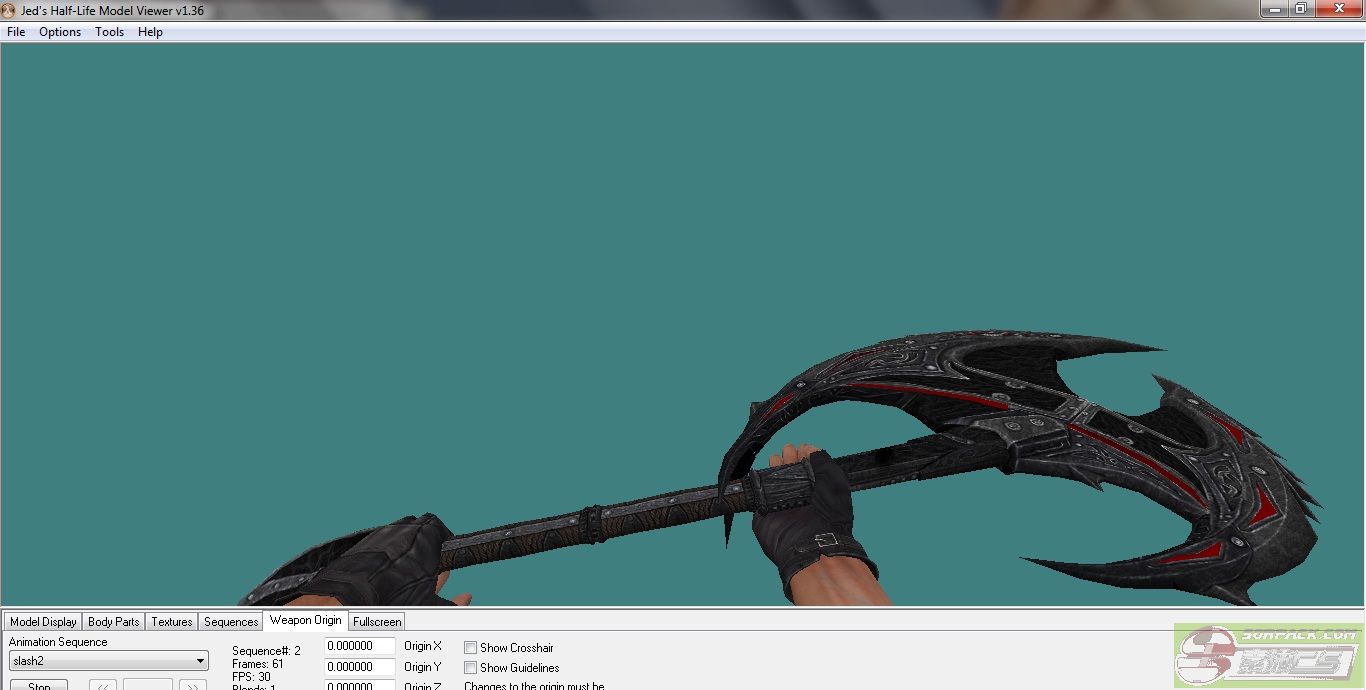Open the Options menu

(x=60, y=32)
